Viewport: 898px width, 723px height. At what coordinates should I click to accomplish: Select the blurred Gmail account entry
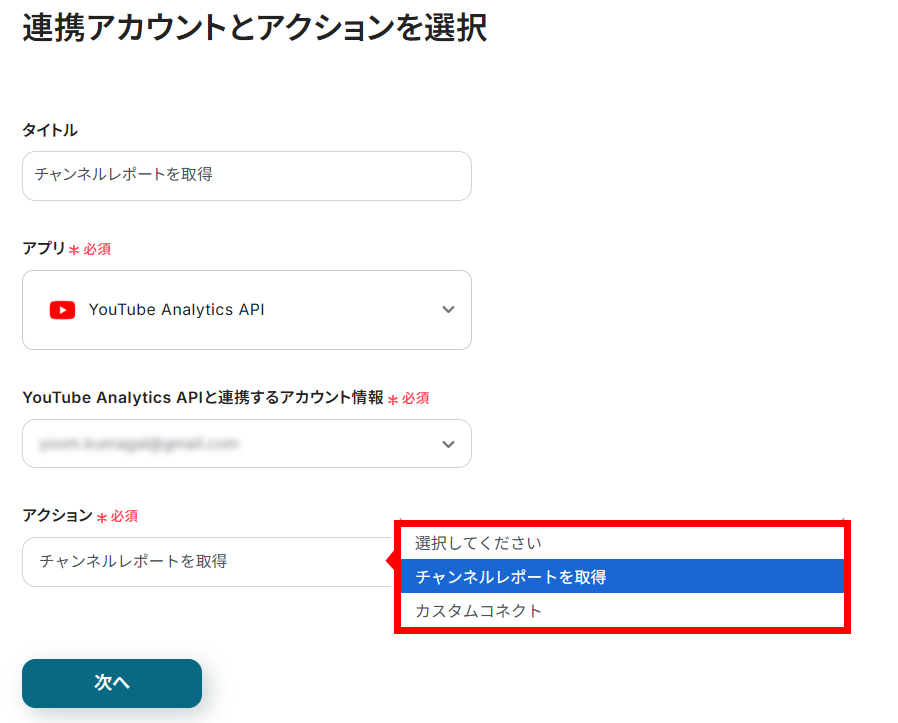pos(200,443)
